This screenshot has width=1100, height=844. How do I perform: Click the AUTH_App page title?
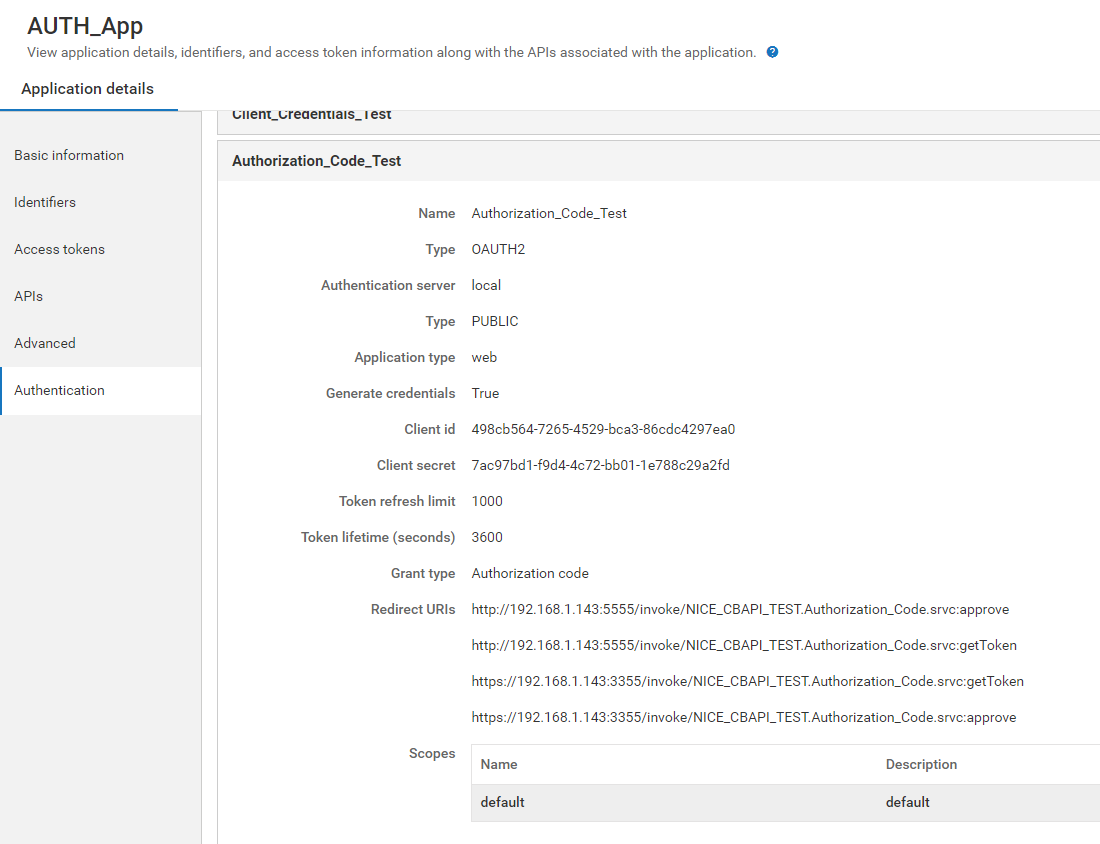coord(85,26)
